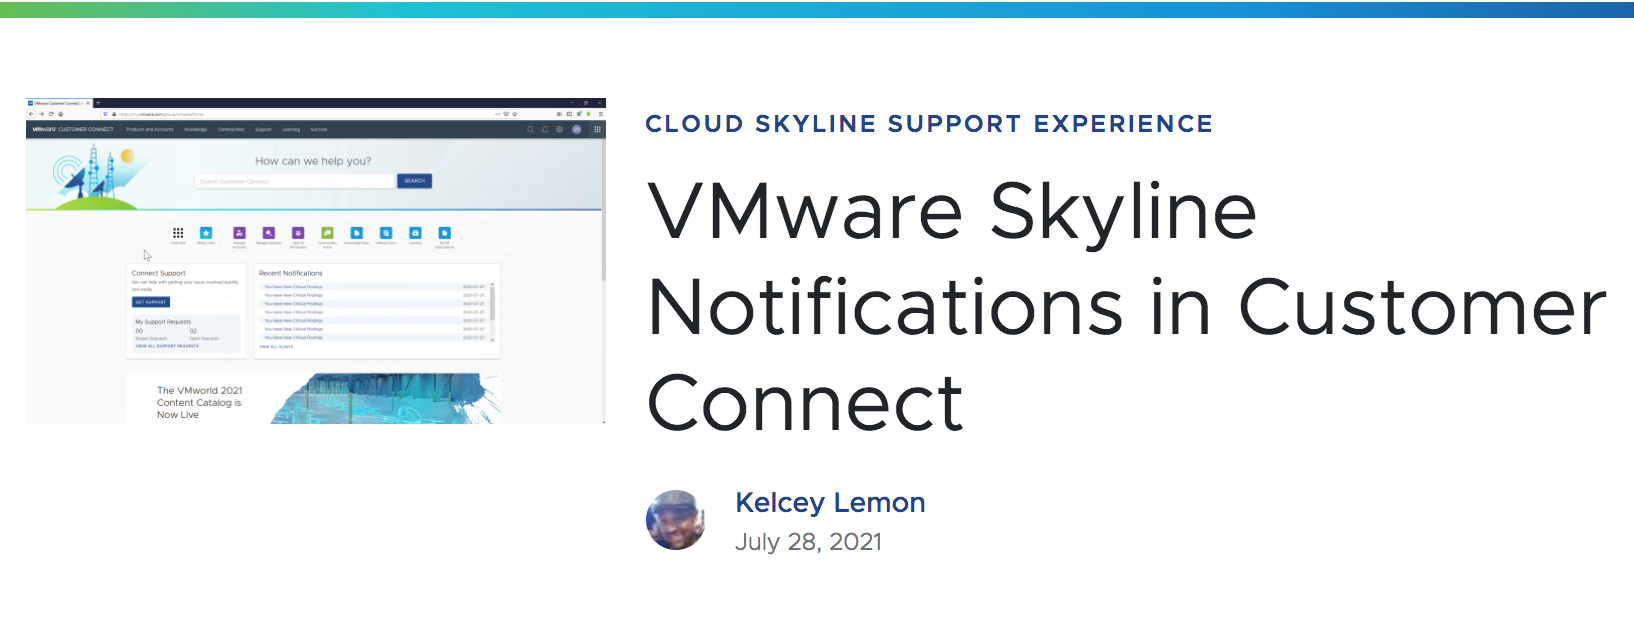1634x618 pixels.
Task: Open the Communities menu in navigation bar
Action: [231, 129]
